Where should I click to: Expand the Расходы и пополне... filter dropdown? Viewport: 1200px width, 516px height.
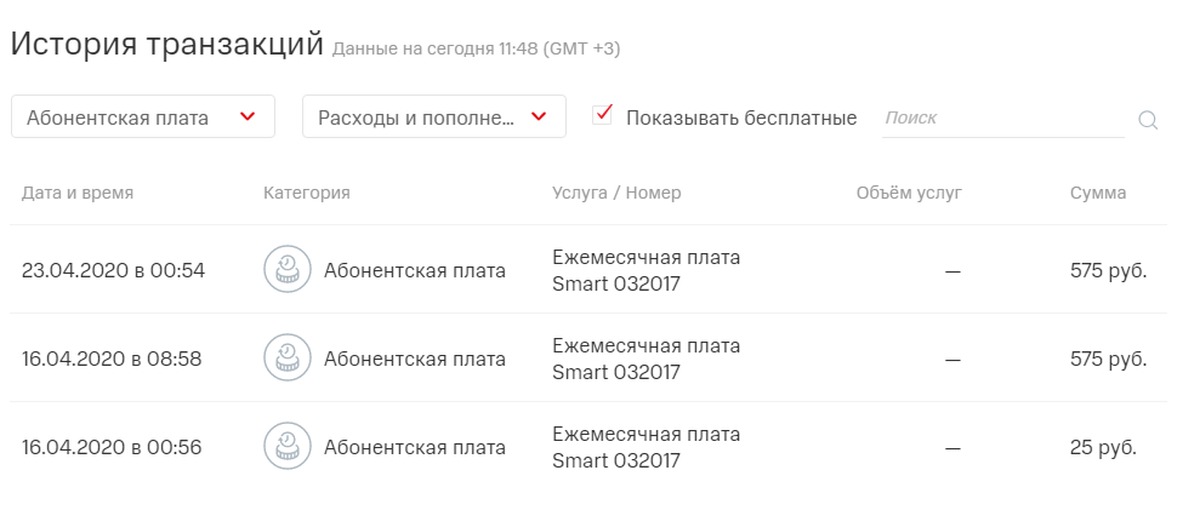click(x=434, y=117)
